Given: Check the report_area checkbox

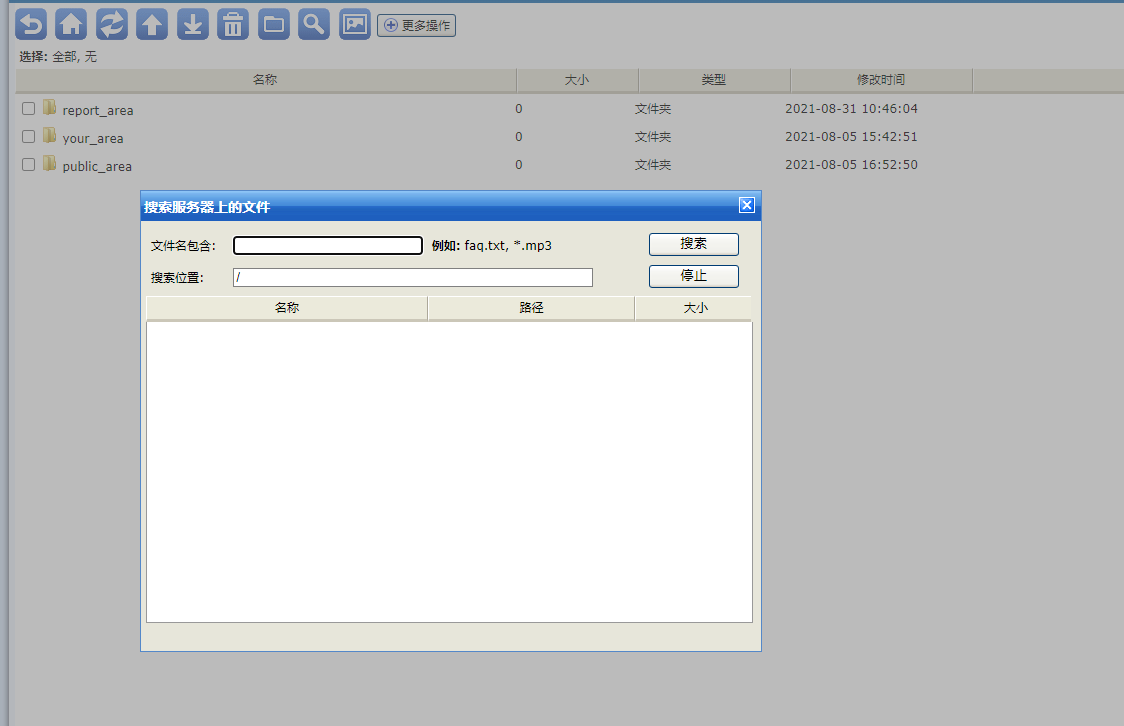Looking at the screenshot, I should [29, 108].
